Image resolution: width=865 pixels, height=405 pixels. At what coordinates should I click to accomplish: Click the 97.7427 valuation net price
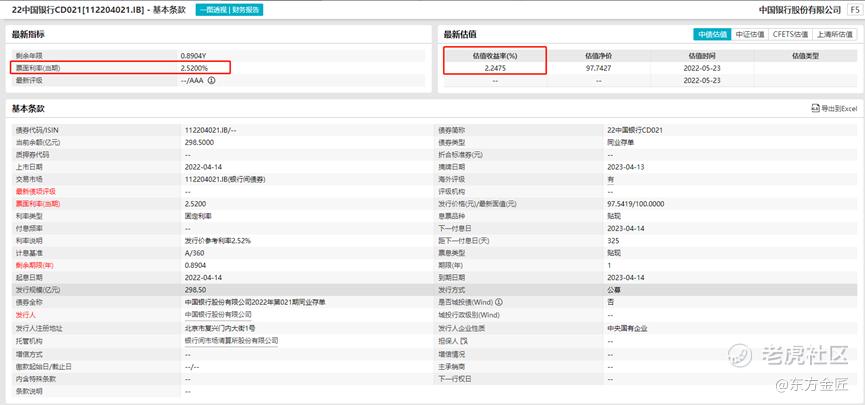[x=599, y=68]
